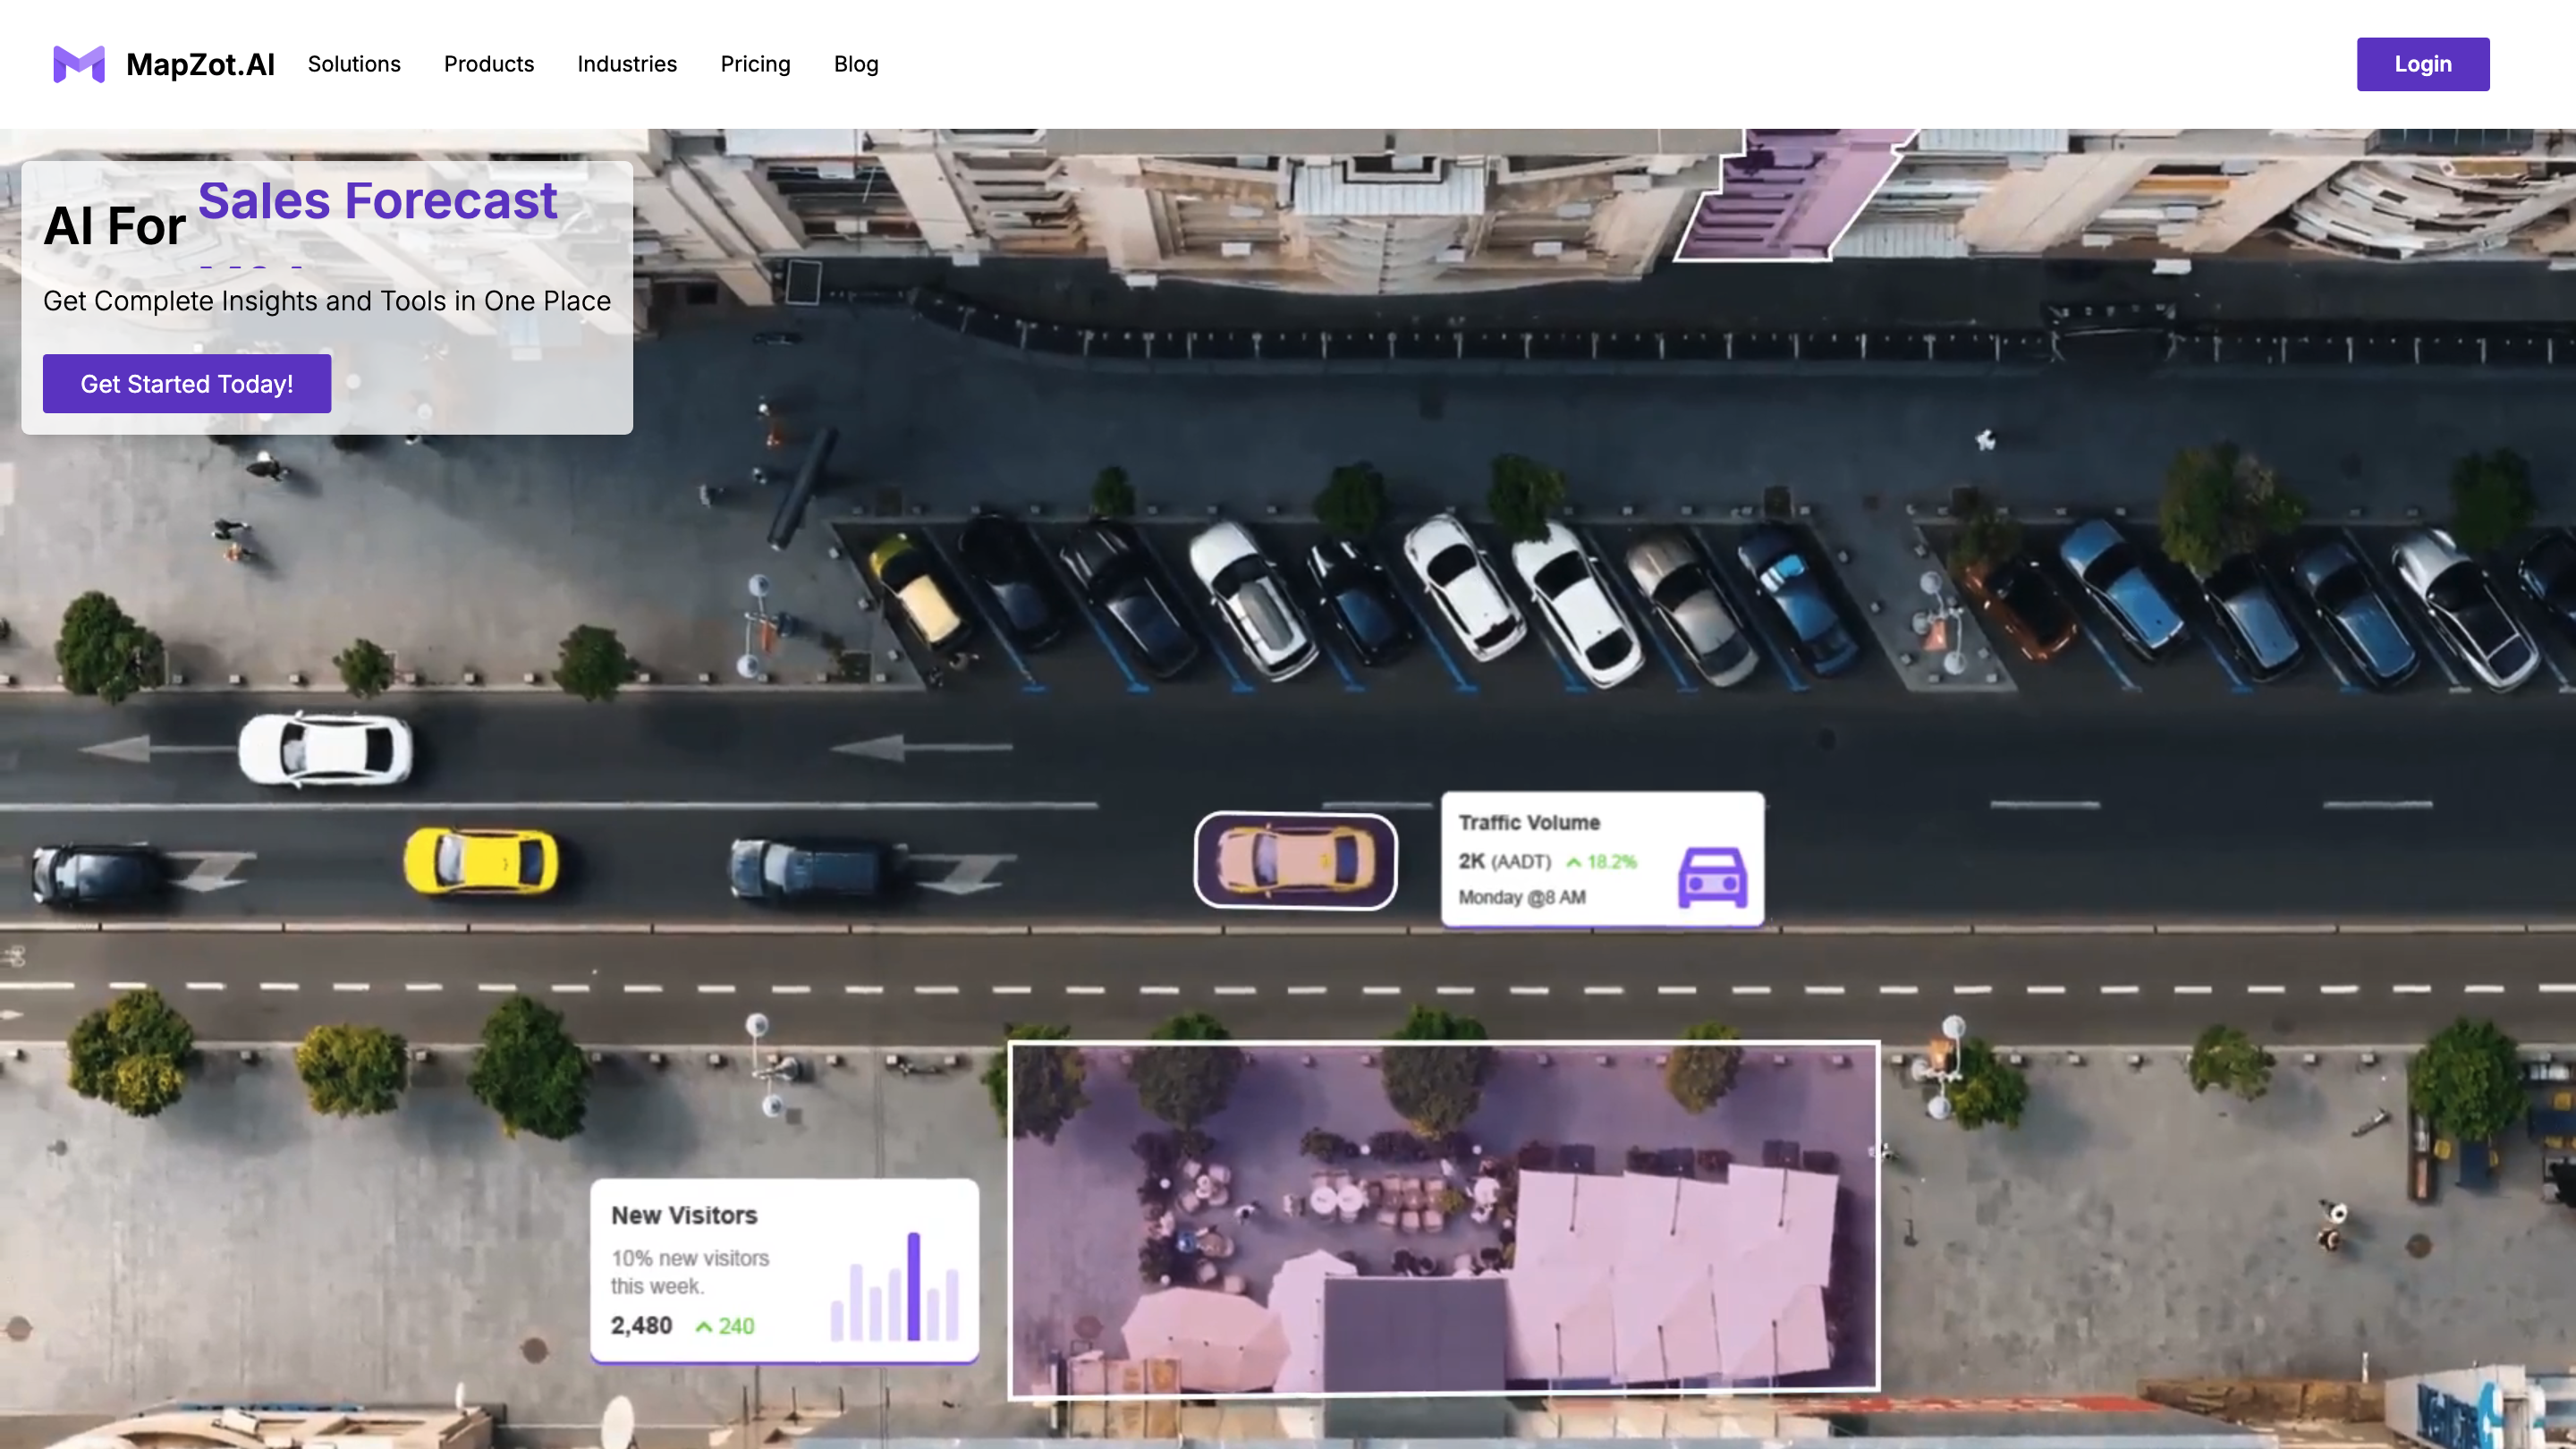
Task: Click the upward arrow next to 240
Action: pos(707,1325)
